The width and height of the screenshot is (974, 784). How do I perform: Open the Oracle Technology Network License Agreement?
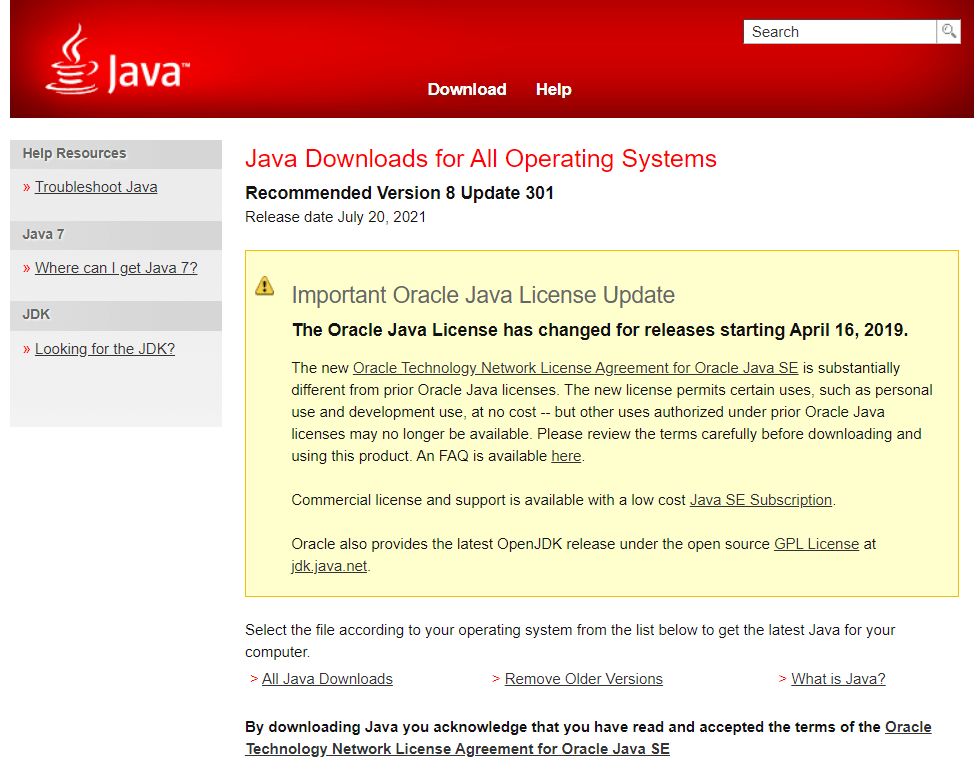[573, 367]
